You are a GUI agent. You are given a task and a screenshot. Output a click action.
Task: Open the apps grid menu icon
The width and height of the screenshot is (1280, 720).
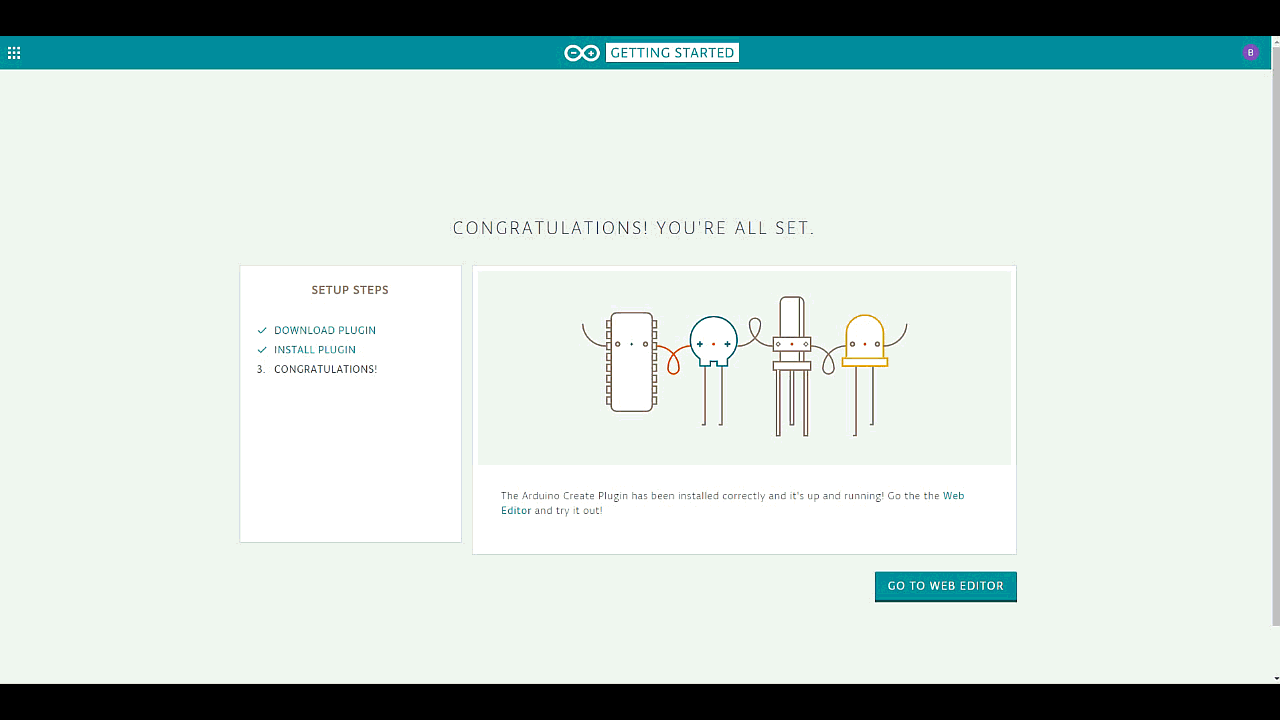pyautogui.click(x=14, y=53)
